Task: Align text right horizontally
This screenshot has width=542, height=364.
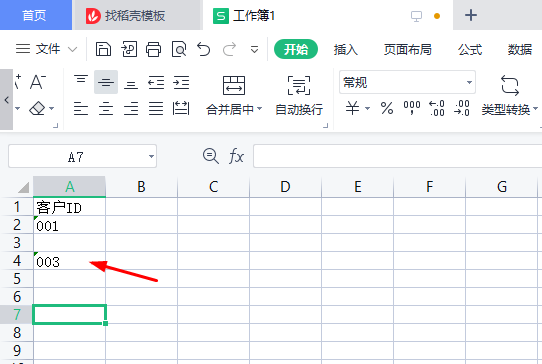Action: point(131,109)
